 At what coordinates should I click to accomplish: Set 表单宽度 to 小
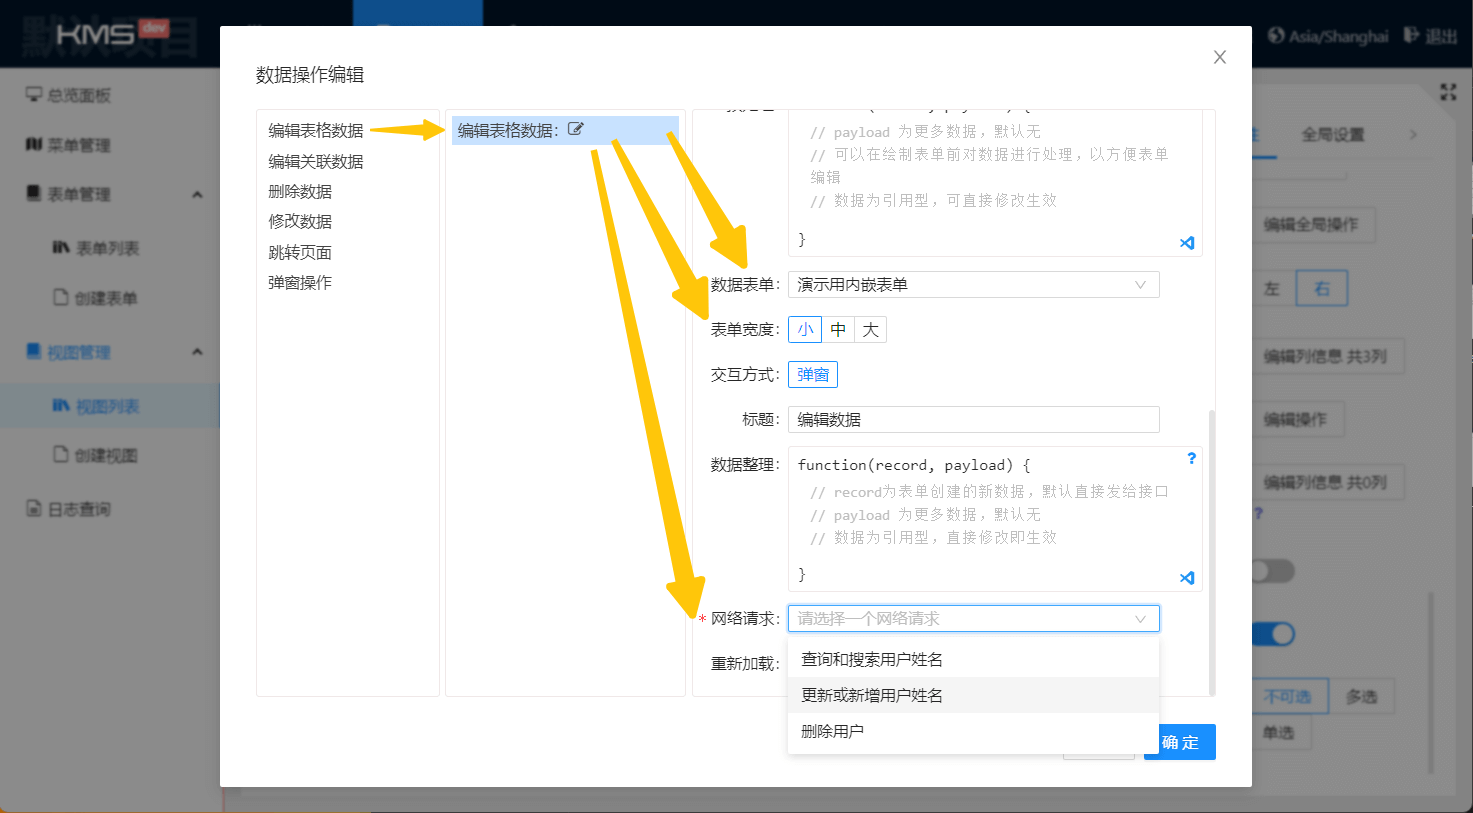pyautogui.click(x=805, y=330)
